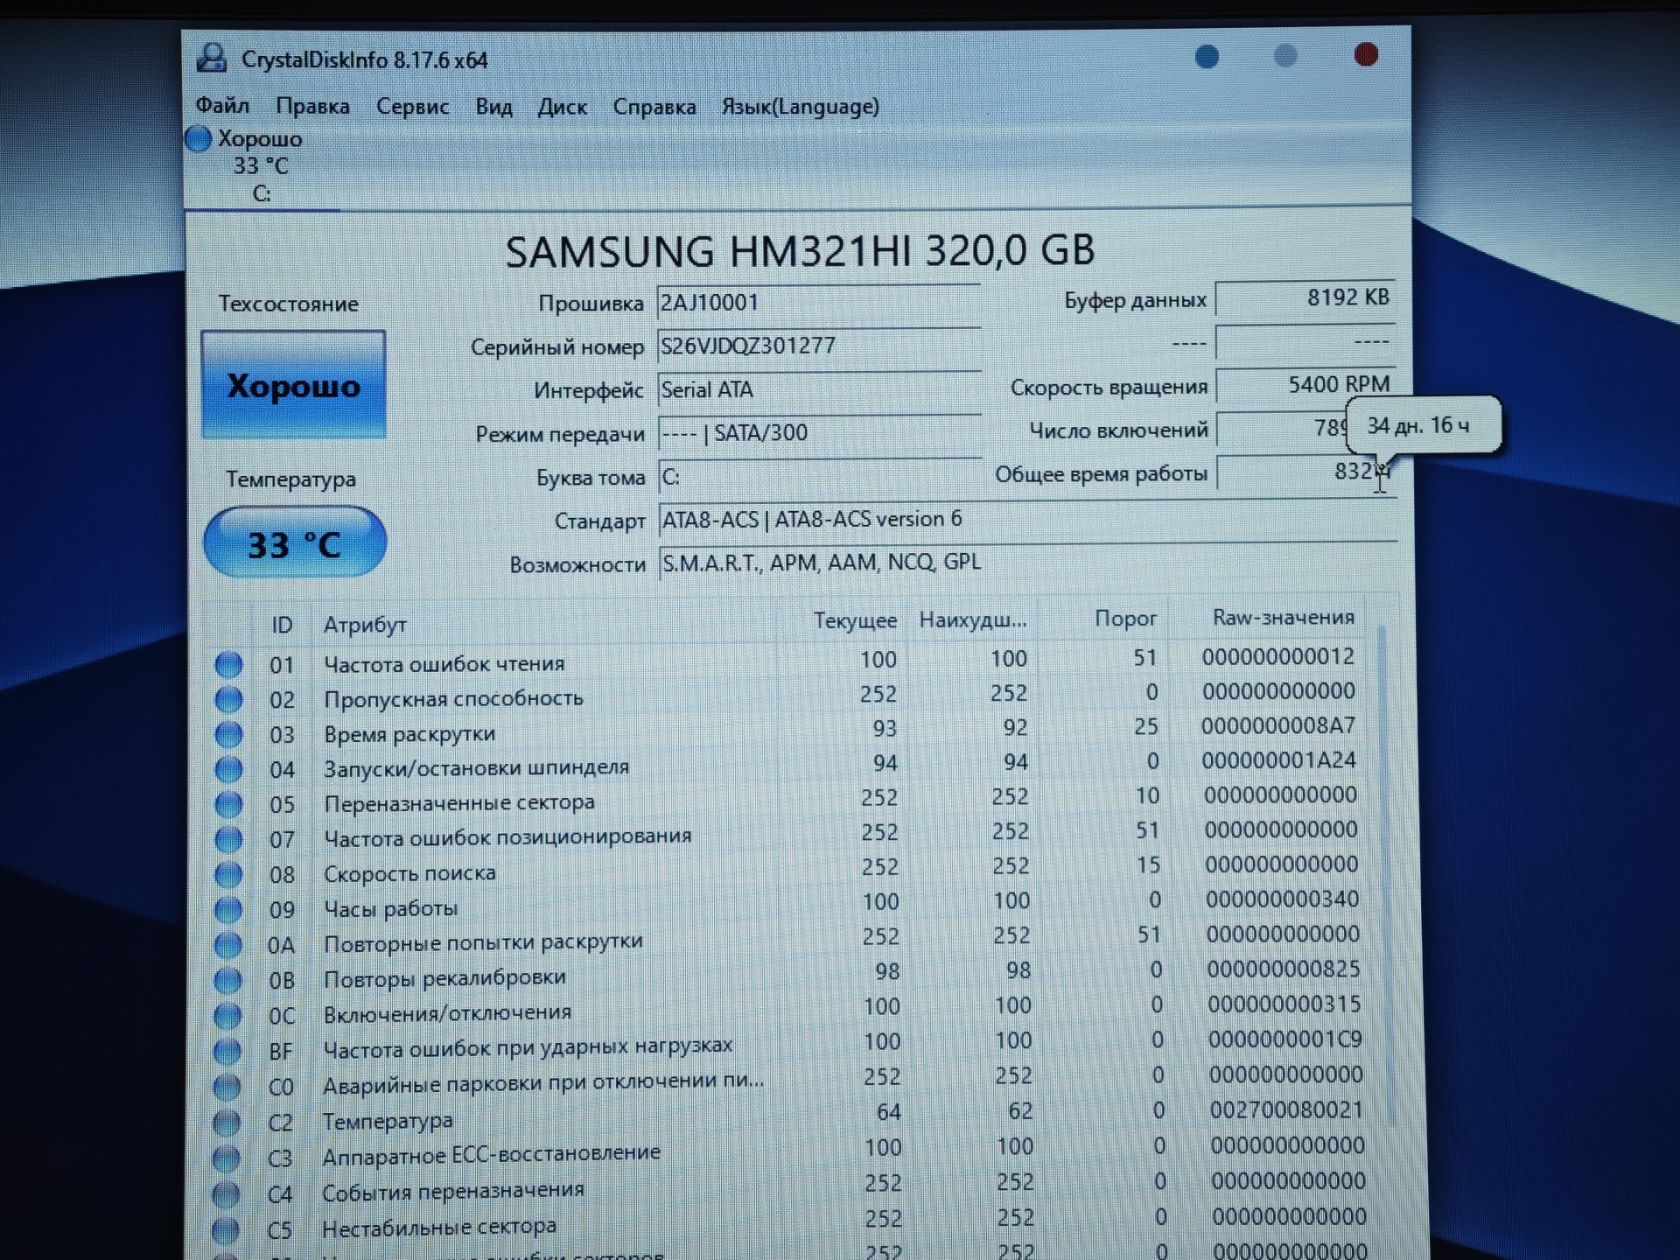Click the Порог column header
This screenshot has width=1680, height=1260.
click(1125, 619)
